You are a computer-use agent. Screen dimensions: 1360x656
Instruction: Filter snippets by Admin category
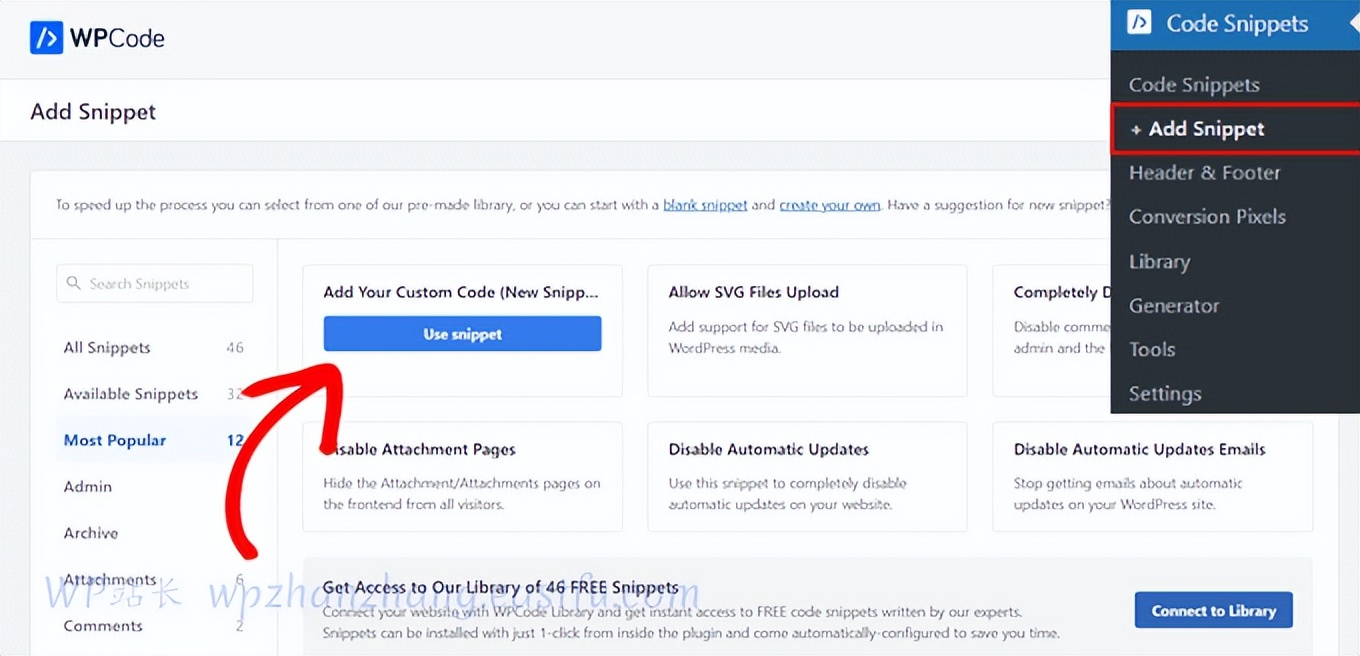(88, 487)
